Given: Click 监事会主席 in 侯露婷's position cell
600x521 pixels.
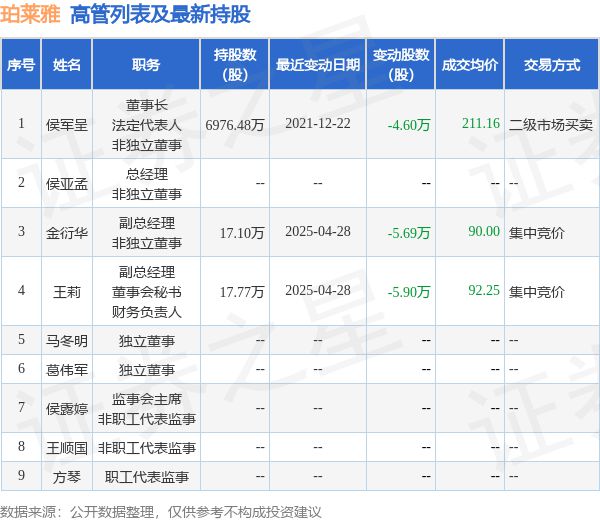Looking at the screenshot, I should 147,399.
